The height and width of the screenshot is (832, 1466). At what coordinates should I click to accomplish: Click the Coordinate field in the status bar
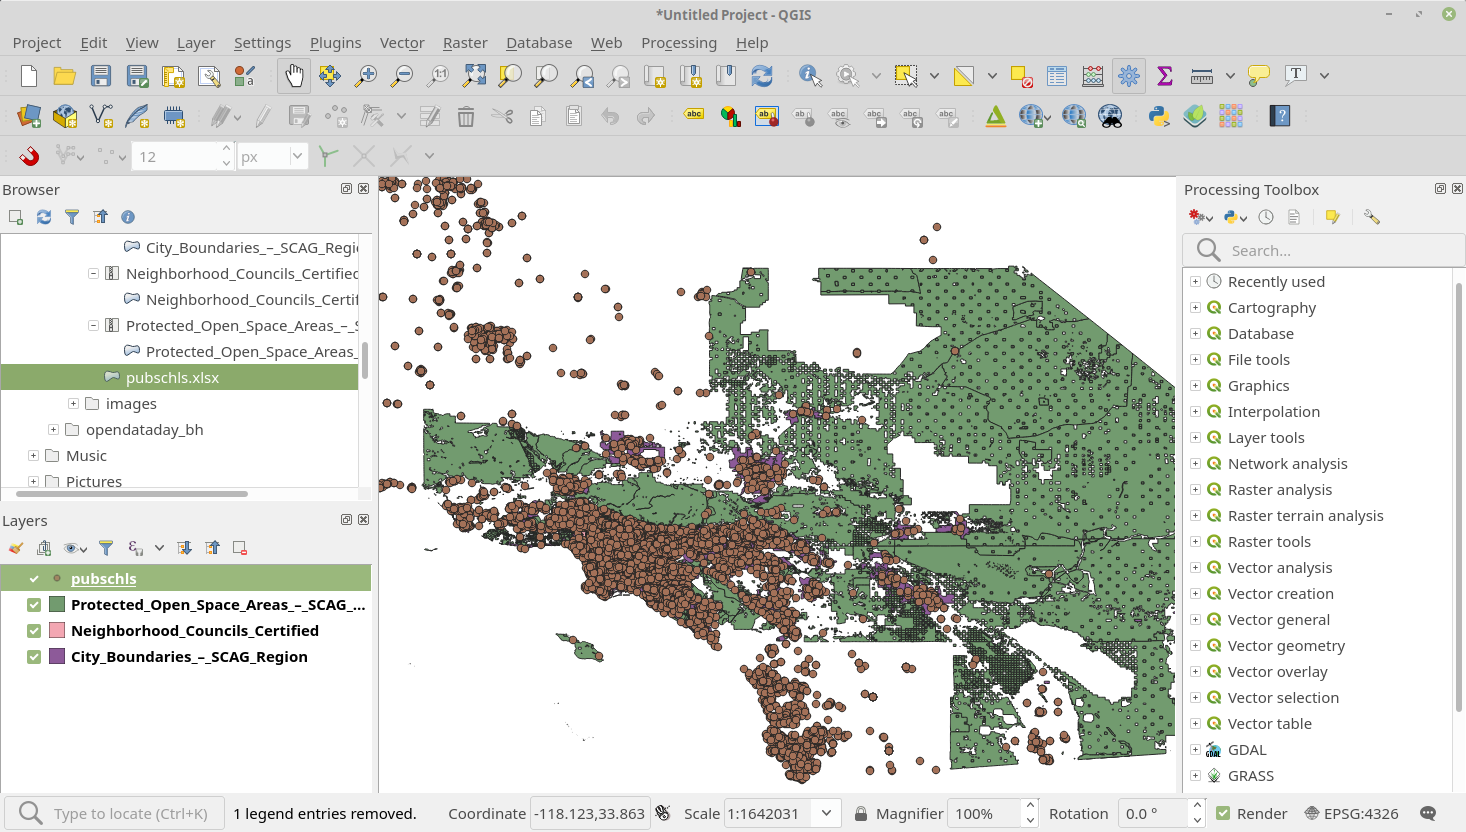590,814
